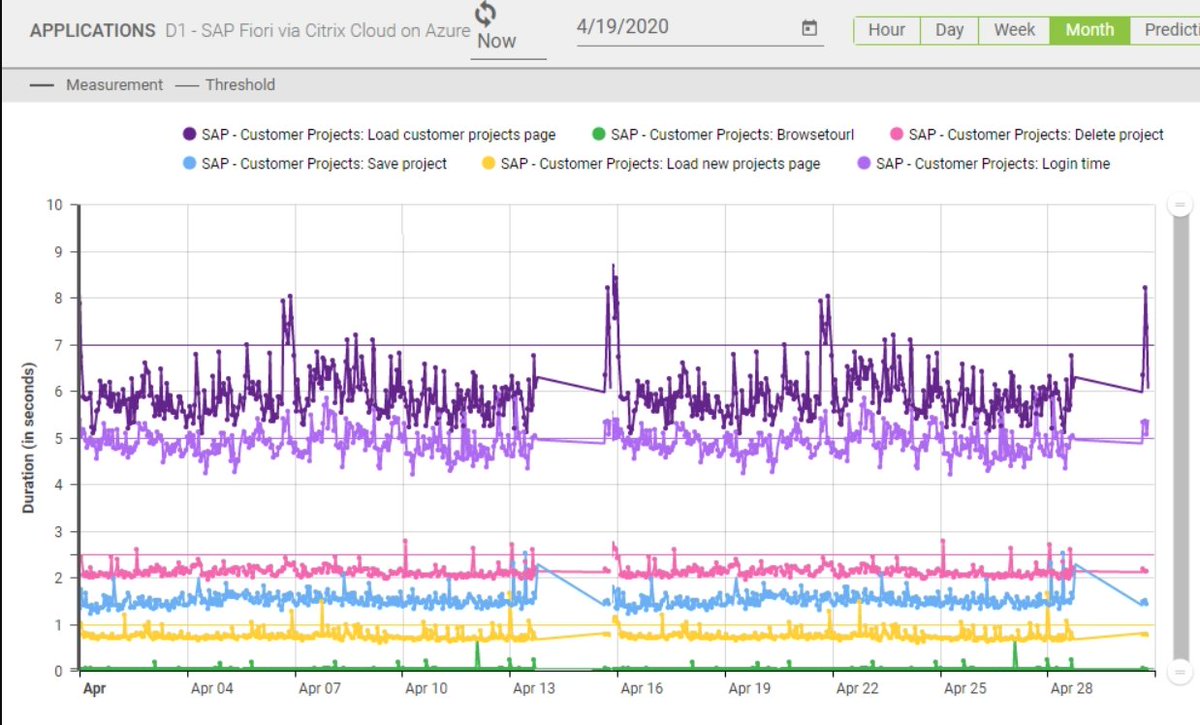1200x725 pixels.
Task: Toggle the Measurement legend item
Action: 113,85
